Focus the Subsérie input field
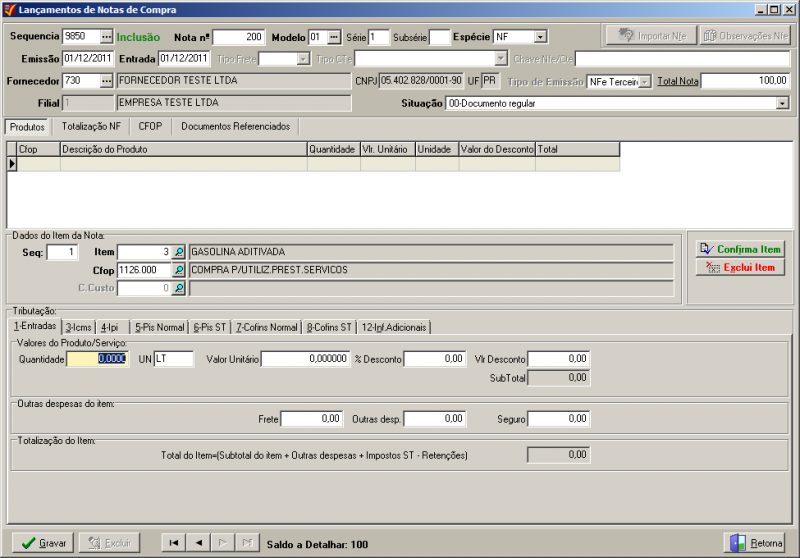The height and width of the screenshot is (558, 800). click(439, 37)
